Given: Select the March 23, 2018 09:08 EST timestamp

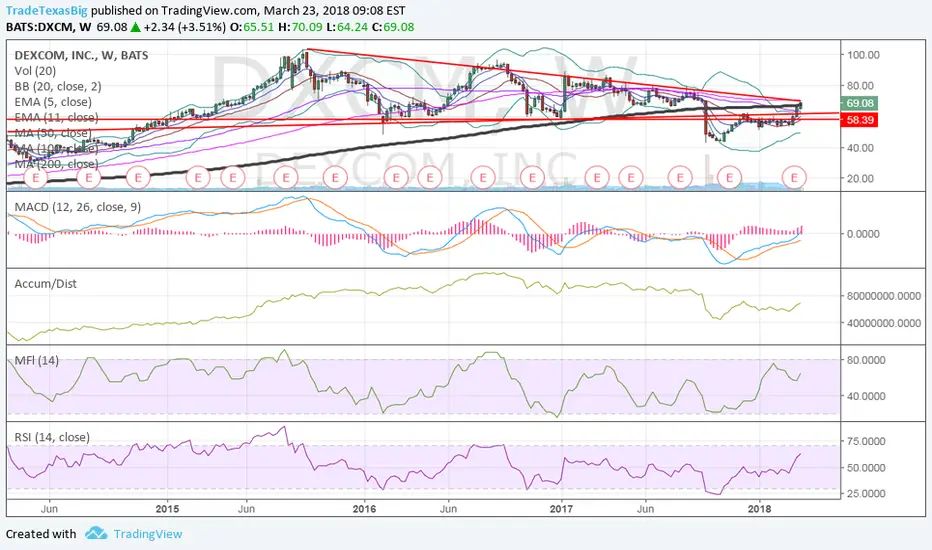Looking at the screenshot, I should [335, 11].
